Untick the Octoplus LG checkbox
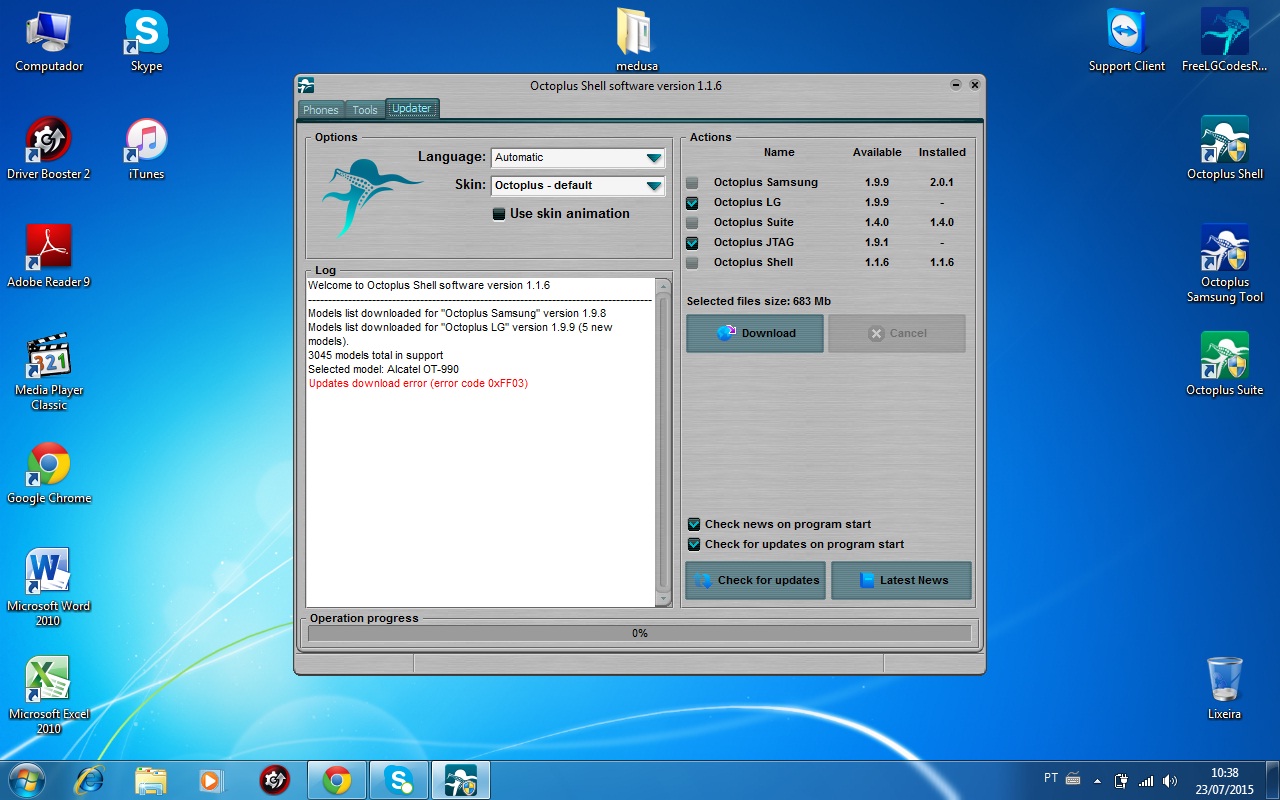This screenshot has height=800, width=1280. click(692, 203)
